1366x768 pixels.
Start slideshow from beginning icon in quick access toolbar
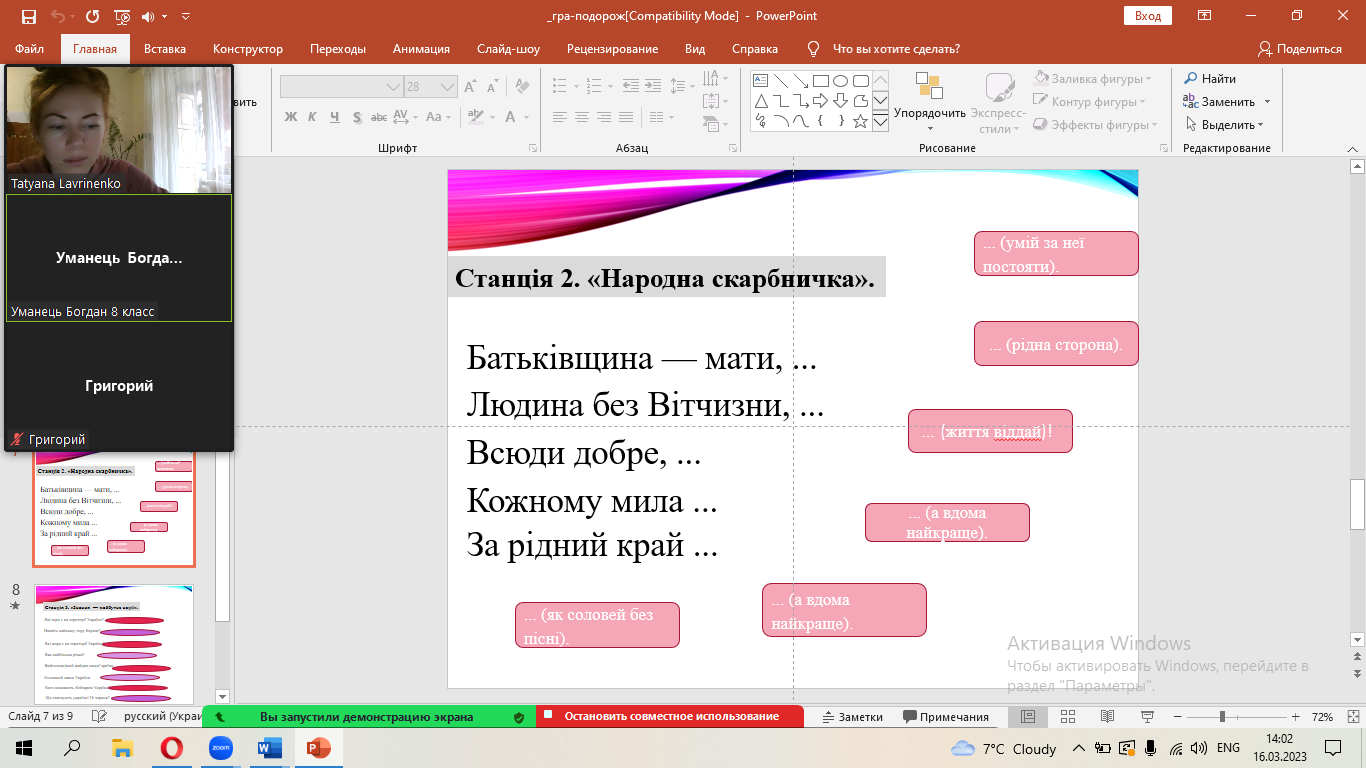pyautogui.click(x=122, y=17)
